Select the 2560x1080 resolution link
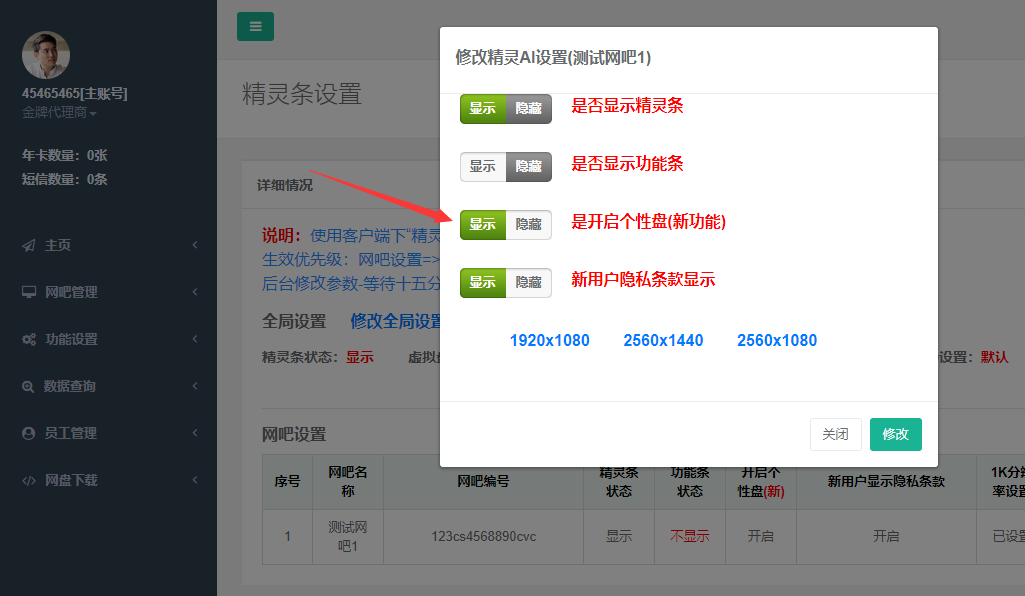The width and height of the screenshot is (1025, 596). click(777, 340)
